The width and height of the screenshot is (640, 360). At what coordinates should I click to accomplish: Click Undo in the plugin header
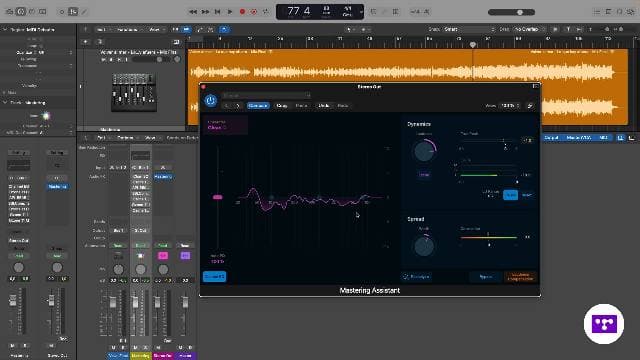tap(324, 106)
